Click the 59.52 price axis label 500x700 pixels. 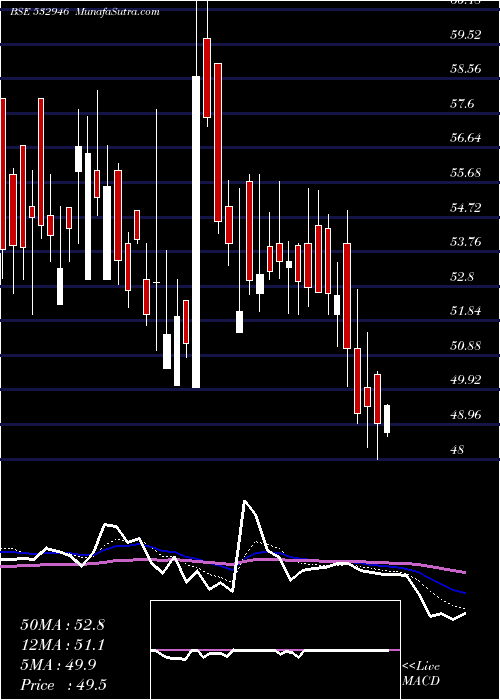tap(466, 34)
